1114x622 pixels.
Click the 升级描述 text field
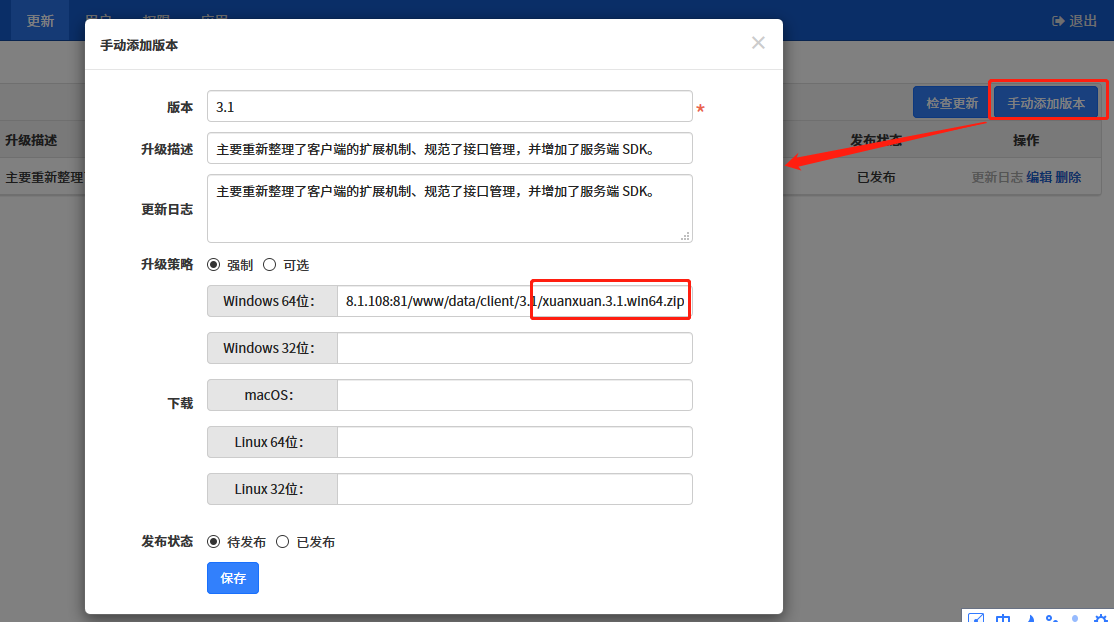pyautogui.click(x=449, y=148)
